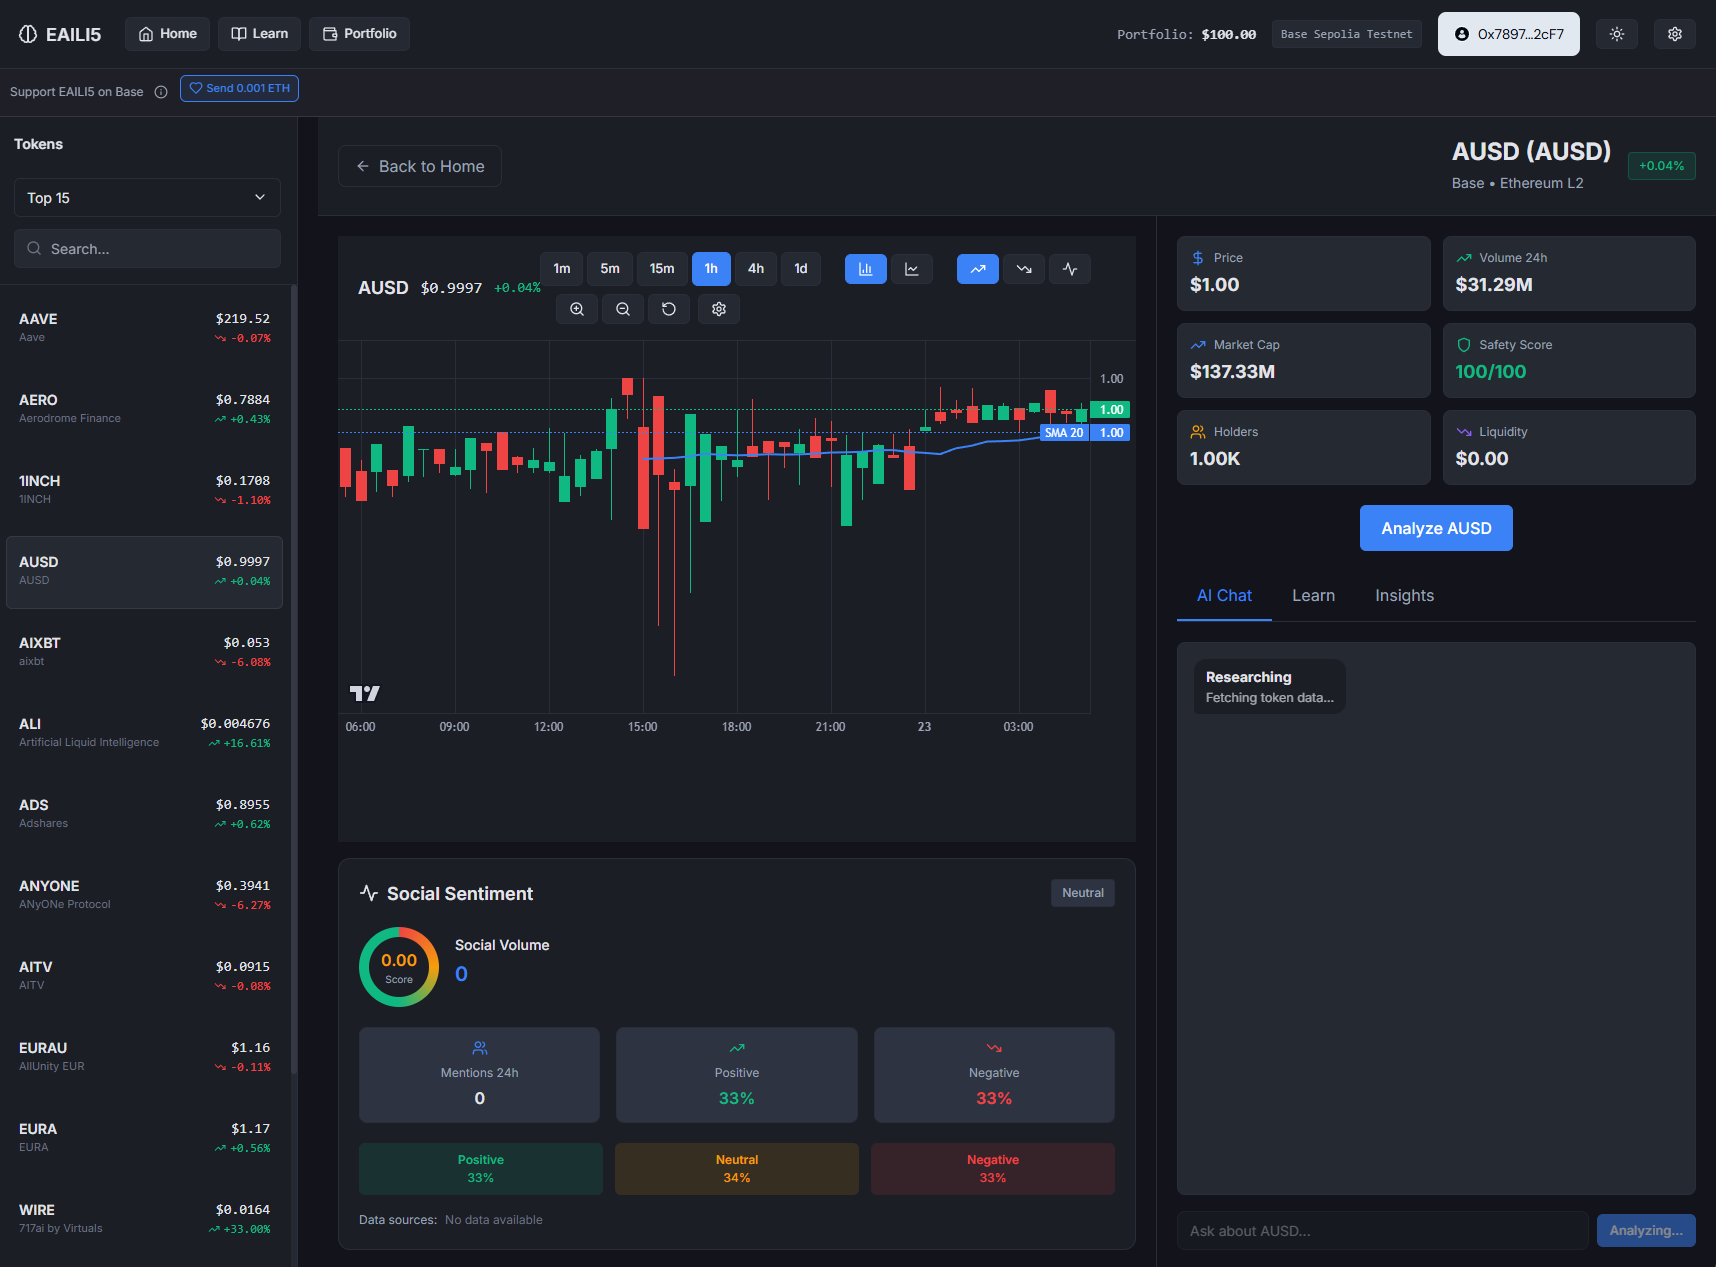
Task: Switch to light mode with the sun icon
Action: click(1616, 33)
